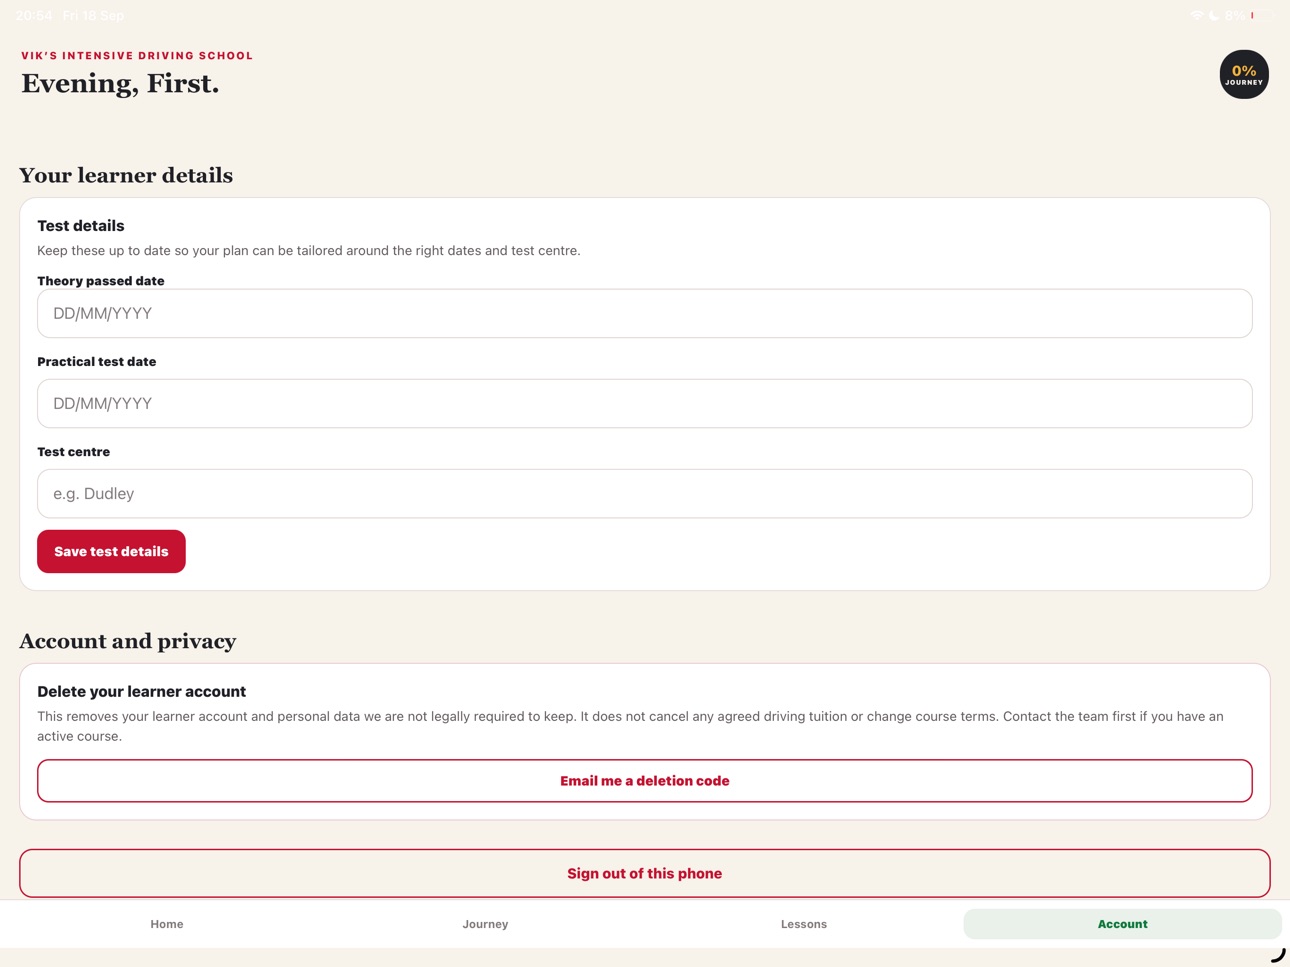This screenshot has width=1290, height=967.
Task: Focus the Theory passed date field
Action: 644,313
